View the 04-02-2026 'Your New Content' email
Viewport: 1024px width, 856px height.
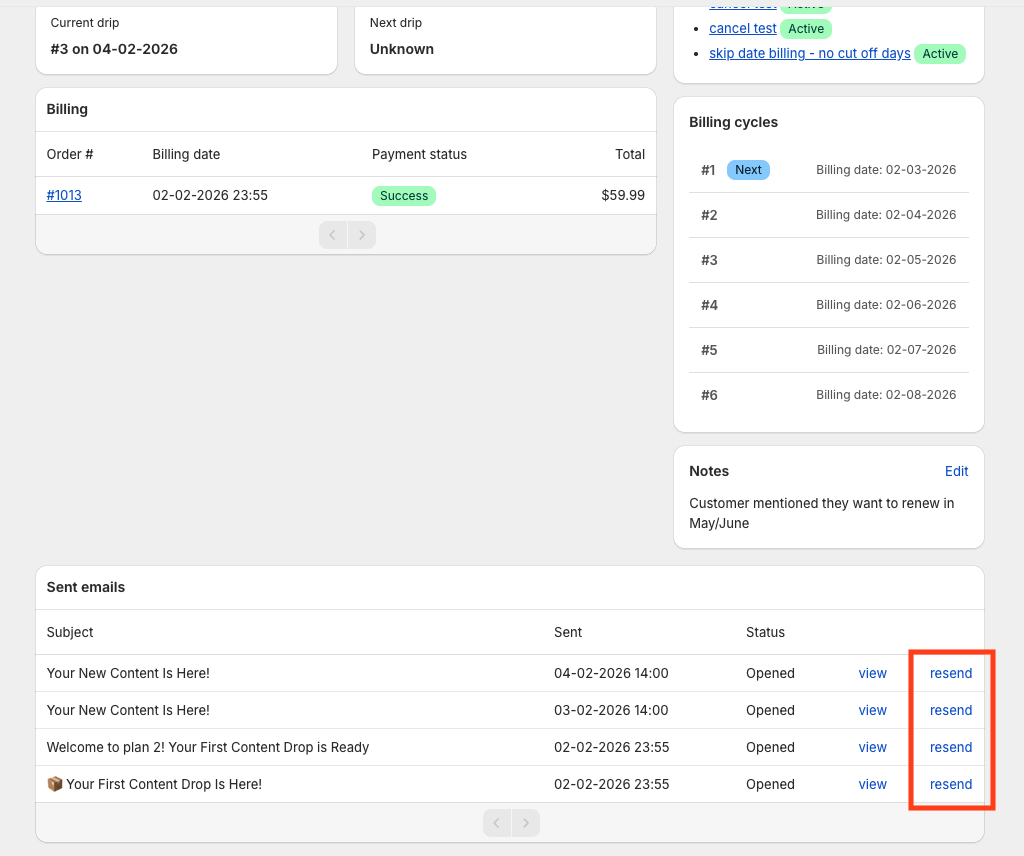[x=872, y=674]
